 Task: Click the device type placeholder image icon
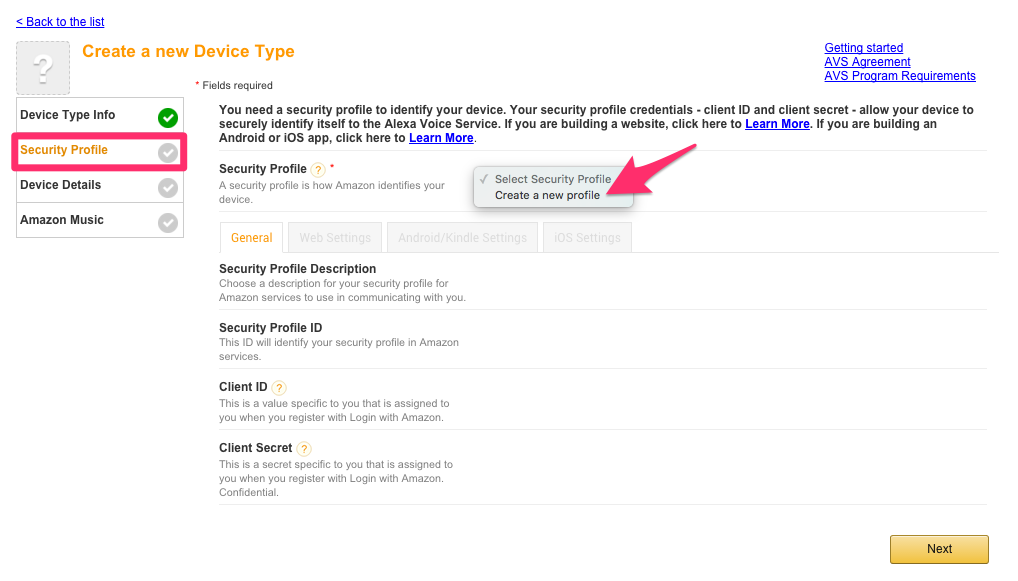tap(43, 68)
